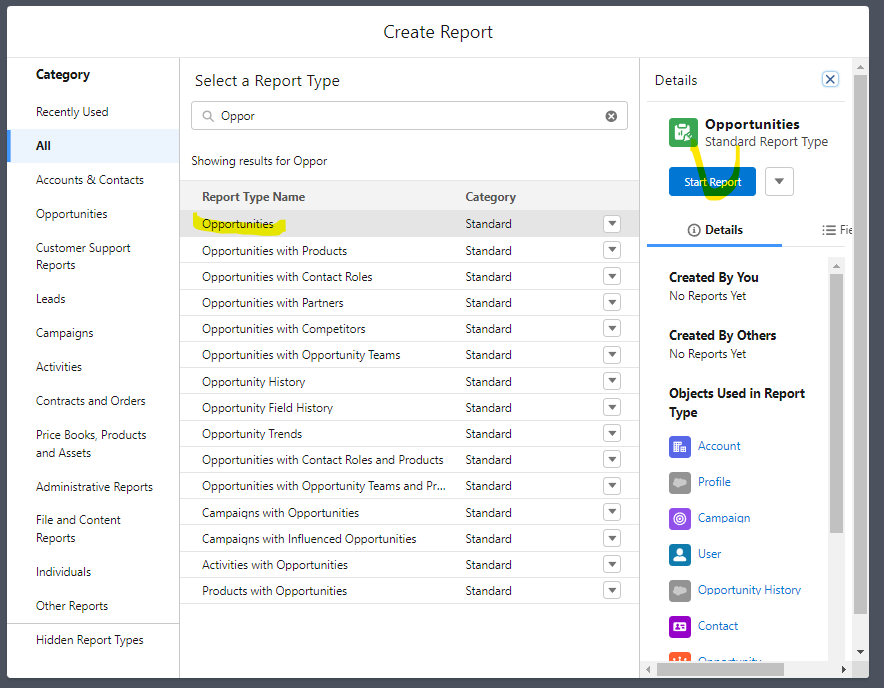This screenshot has height=688, width=884.
Task: Click the Campaign object icon
Action: (x=680, y=518)
